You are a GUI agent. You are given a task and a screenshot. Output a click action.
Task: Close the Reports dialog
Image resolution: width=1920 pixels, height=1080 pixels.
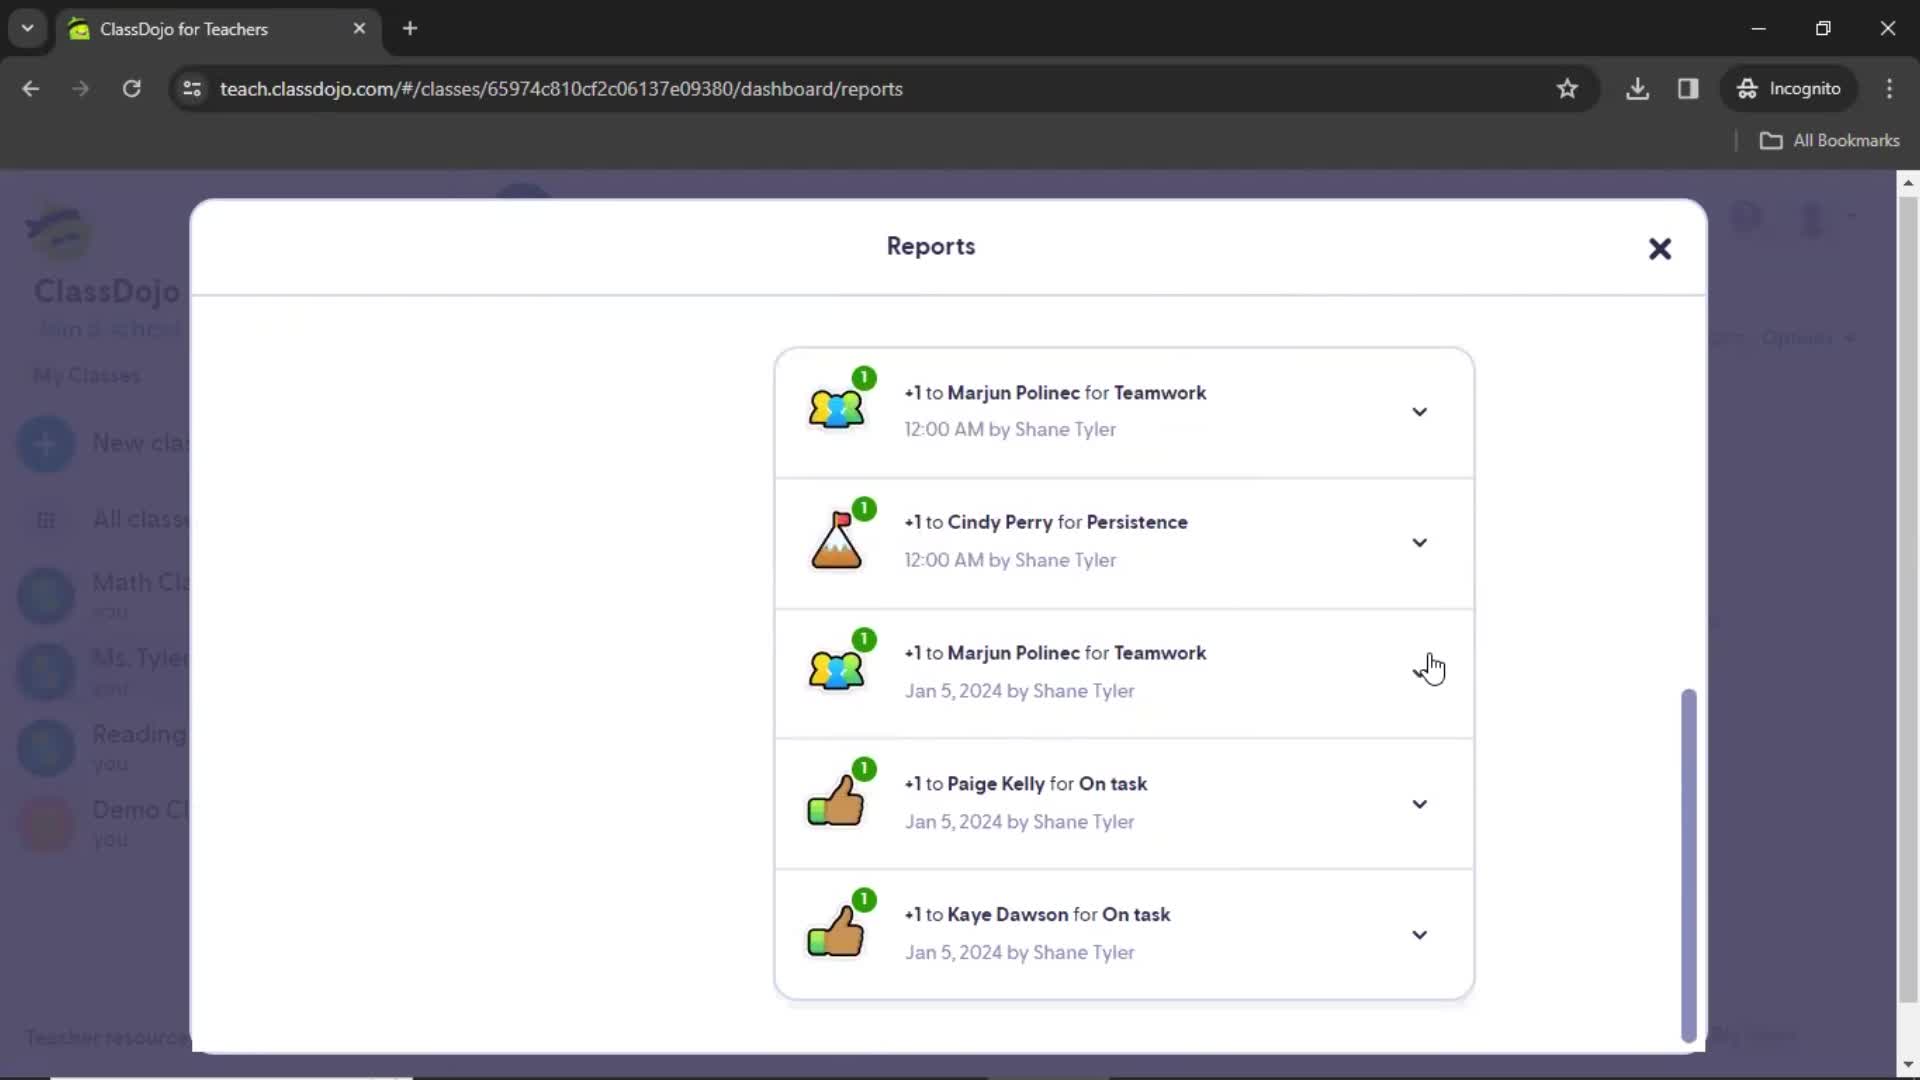coord(1660,249)
